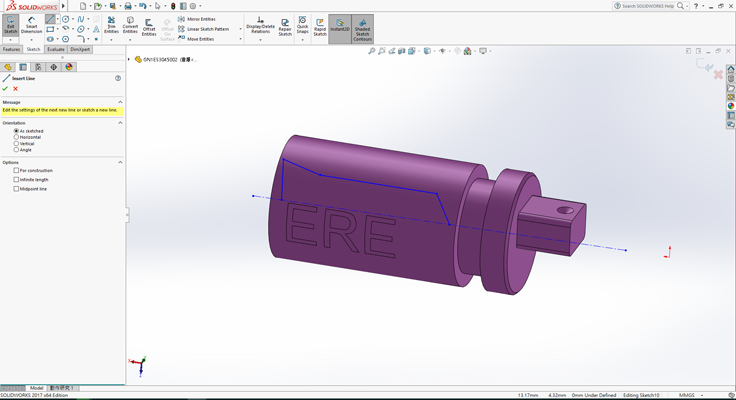
Task: Open the SOLIDWORKS Resources home task pane
Action: (731, 69)
